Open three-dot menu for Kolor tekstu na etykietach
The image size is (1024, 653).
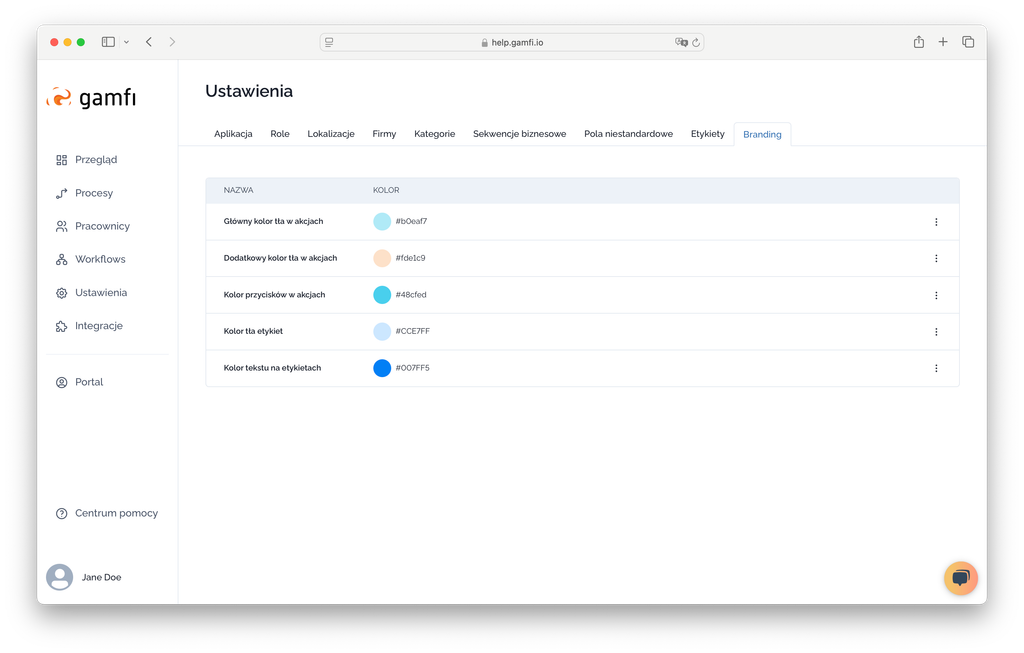[936, 368]
